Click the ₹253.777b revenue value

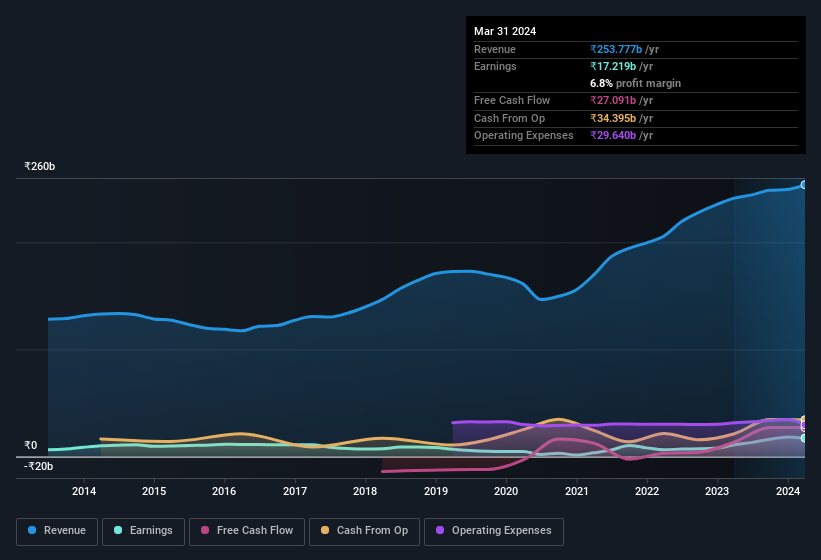(x=616, y=49)
